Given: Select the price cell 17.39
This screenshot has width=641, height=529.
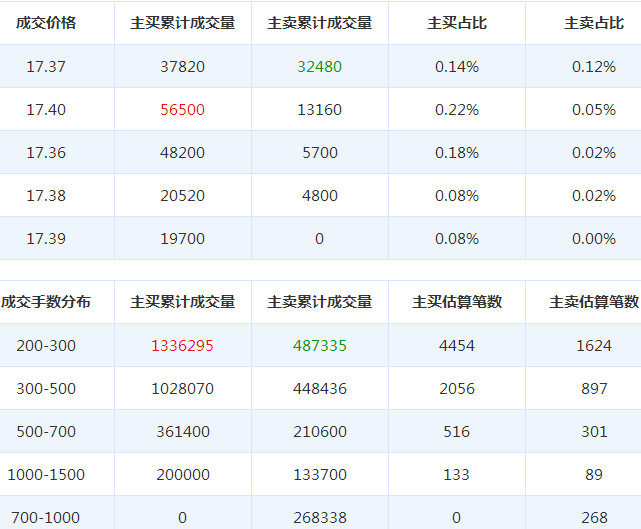Looking at the screenshot, I should (x=46, y=238).
